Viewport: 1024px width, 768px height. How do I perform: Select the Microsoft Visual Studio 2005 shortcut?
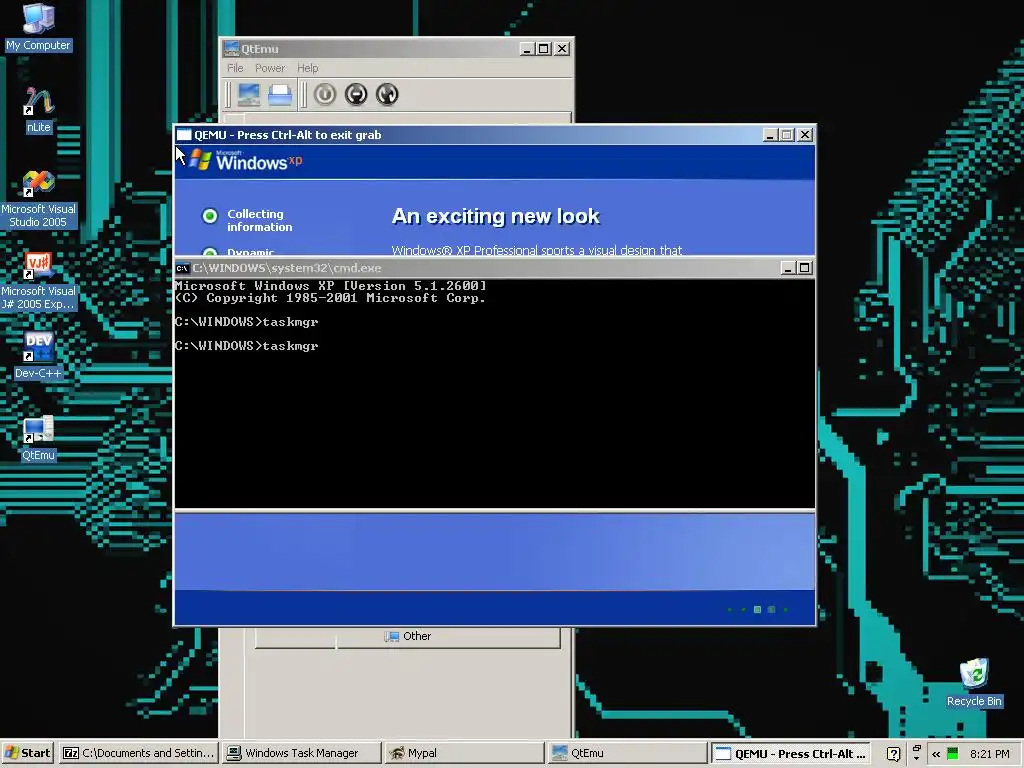pos(38,199)
